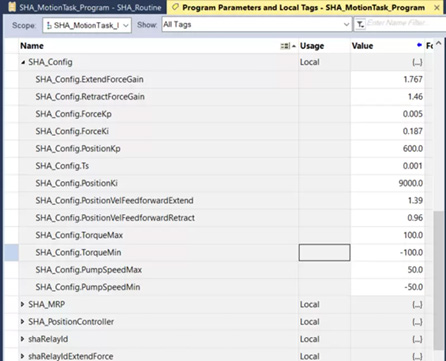Image resolution: width=446 pixels, height=361 pixels.
Task: Collapse the SHA_Config tag tree
Action: pyautogui.click(x=23, y=62)
